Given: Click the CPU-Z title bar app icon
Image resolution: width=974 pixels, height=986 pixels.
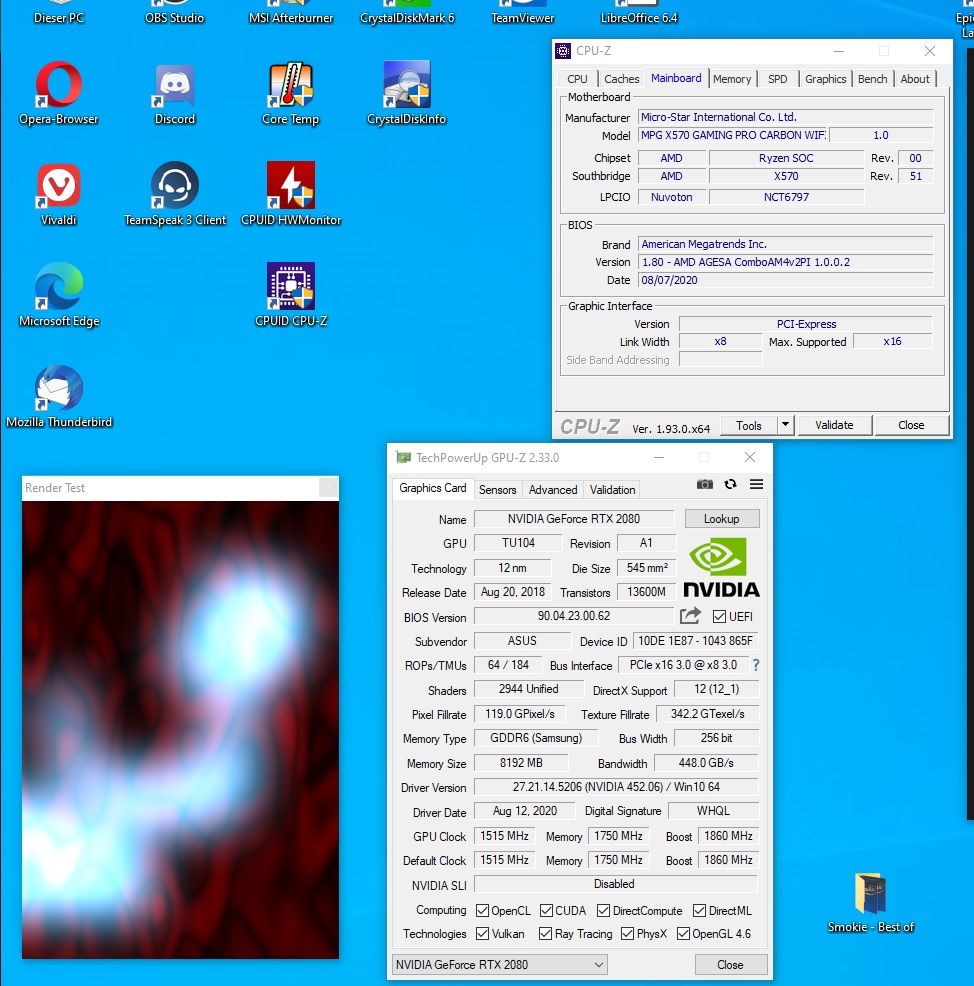Looking at the screenshot, I should point(563,51).
